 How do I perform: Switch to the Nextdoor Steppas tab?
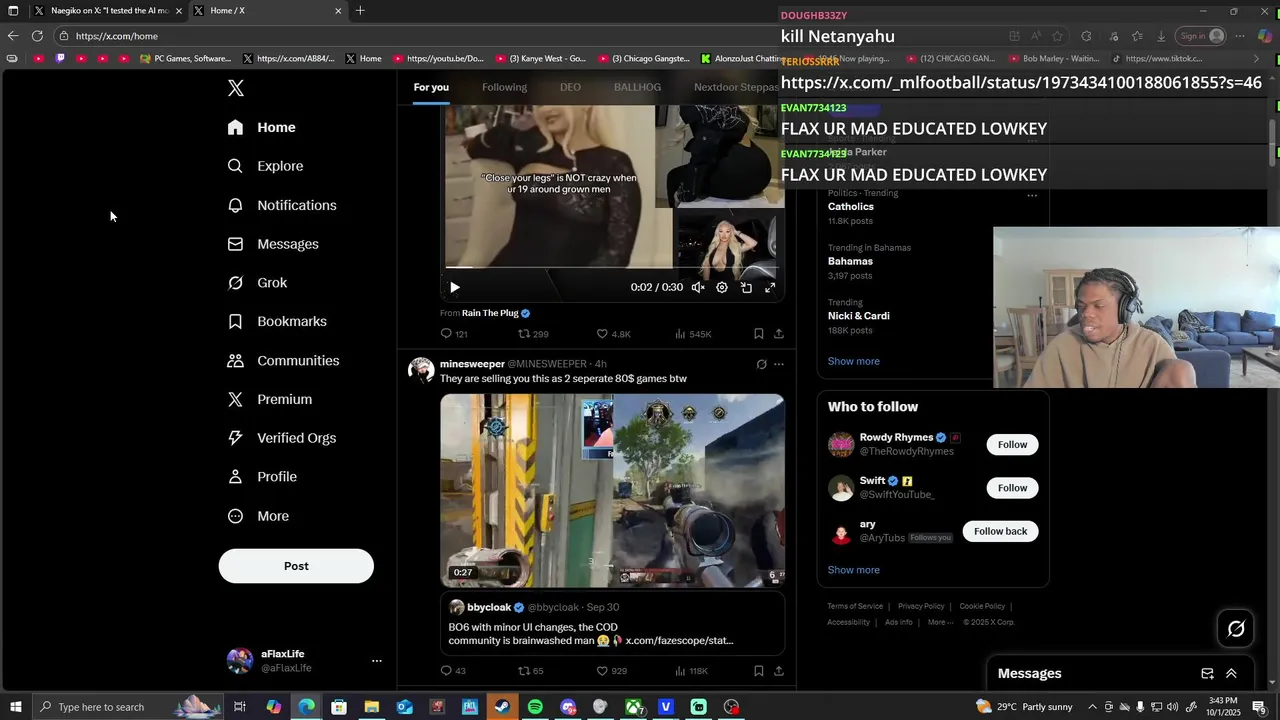click(x=736, y=87)
